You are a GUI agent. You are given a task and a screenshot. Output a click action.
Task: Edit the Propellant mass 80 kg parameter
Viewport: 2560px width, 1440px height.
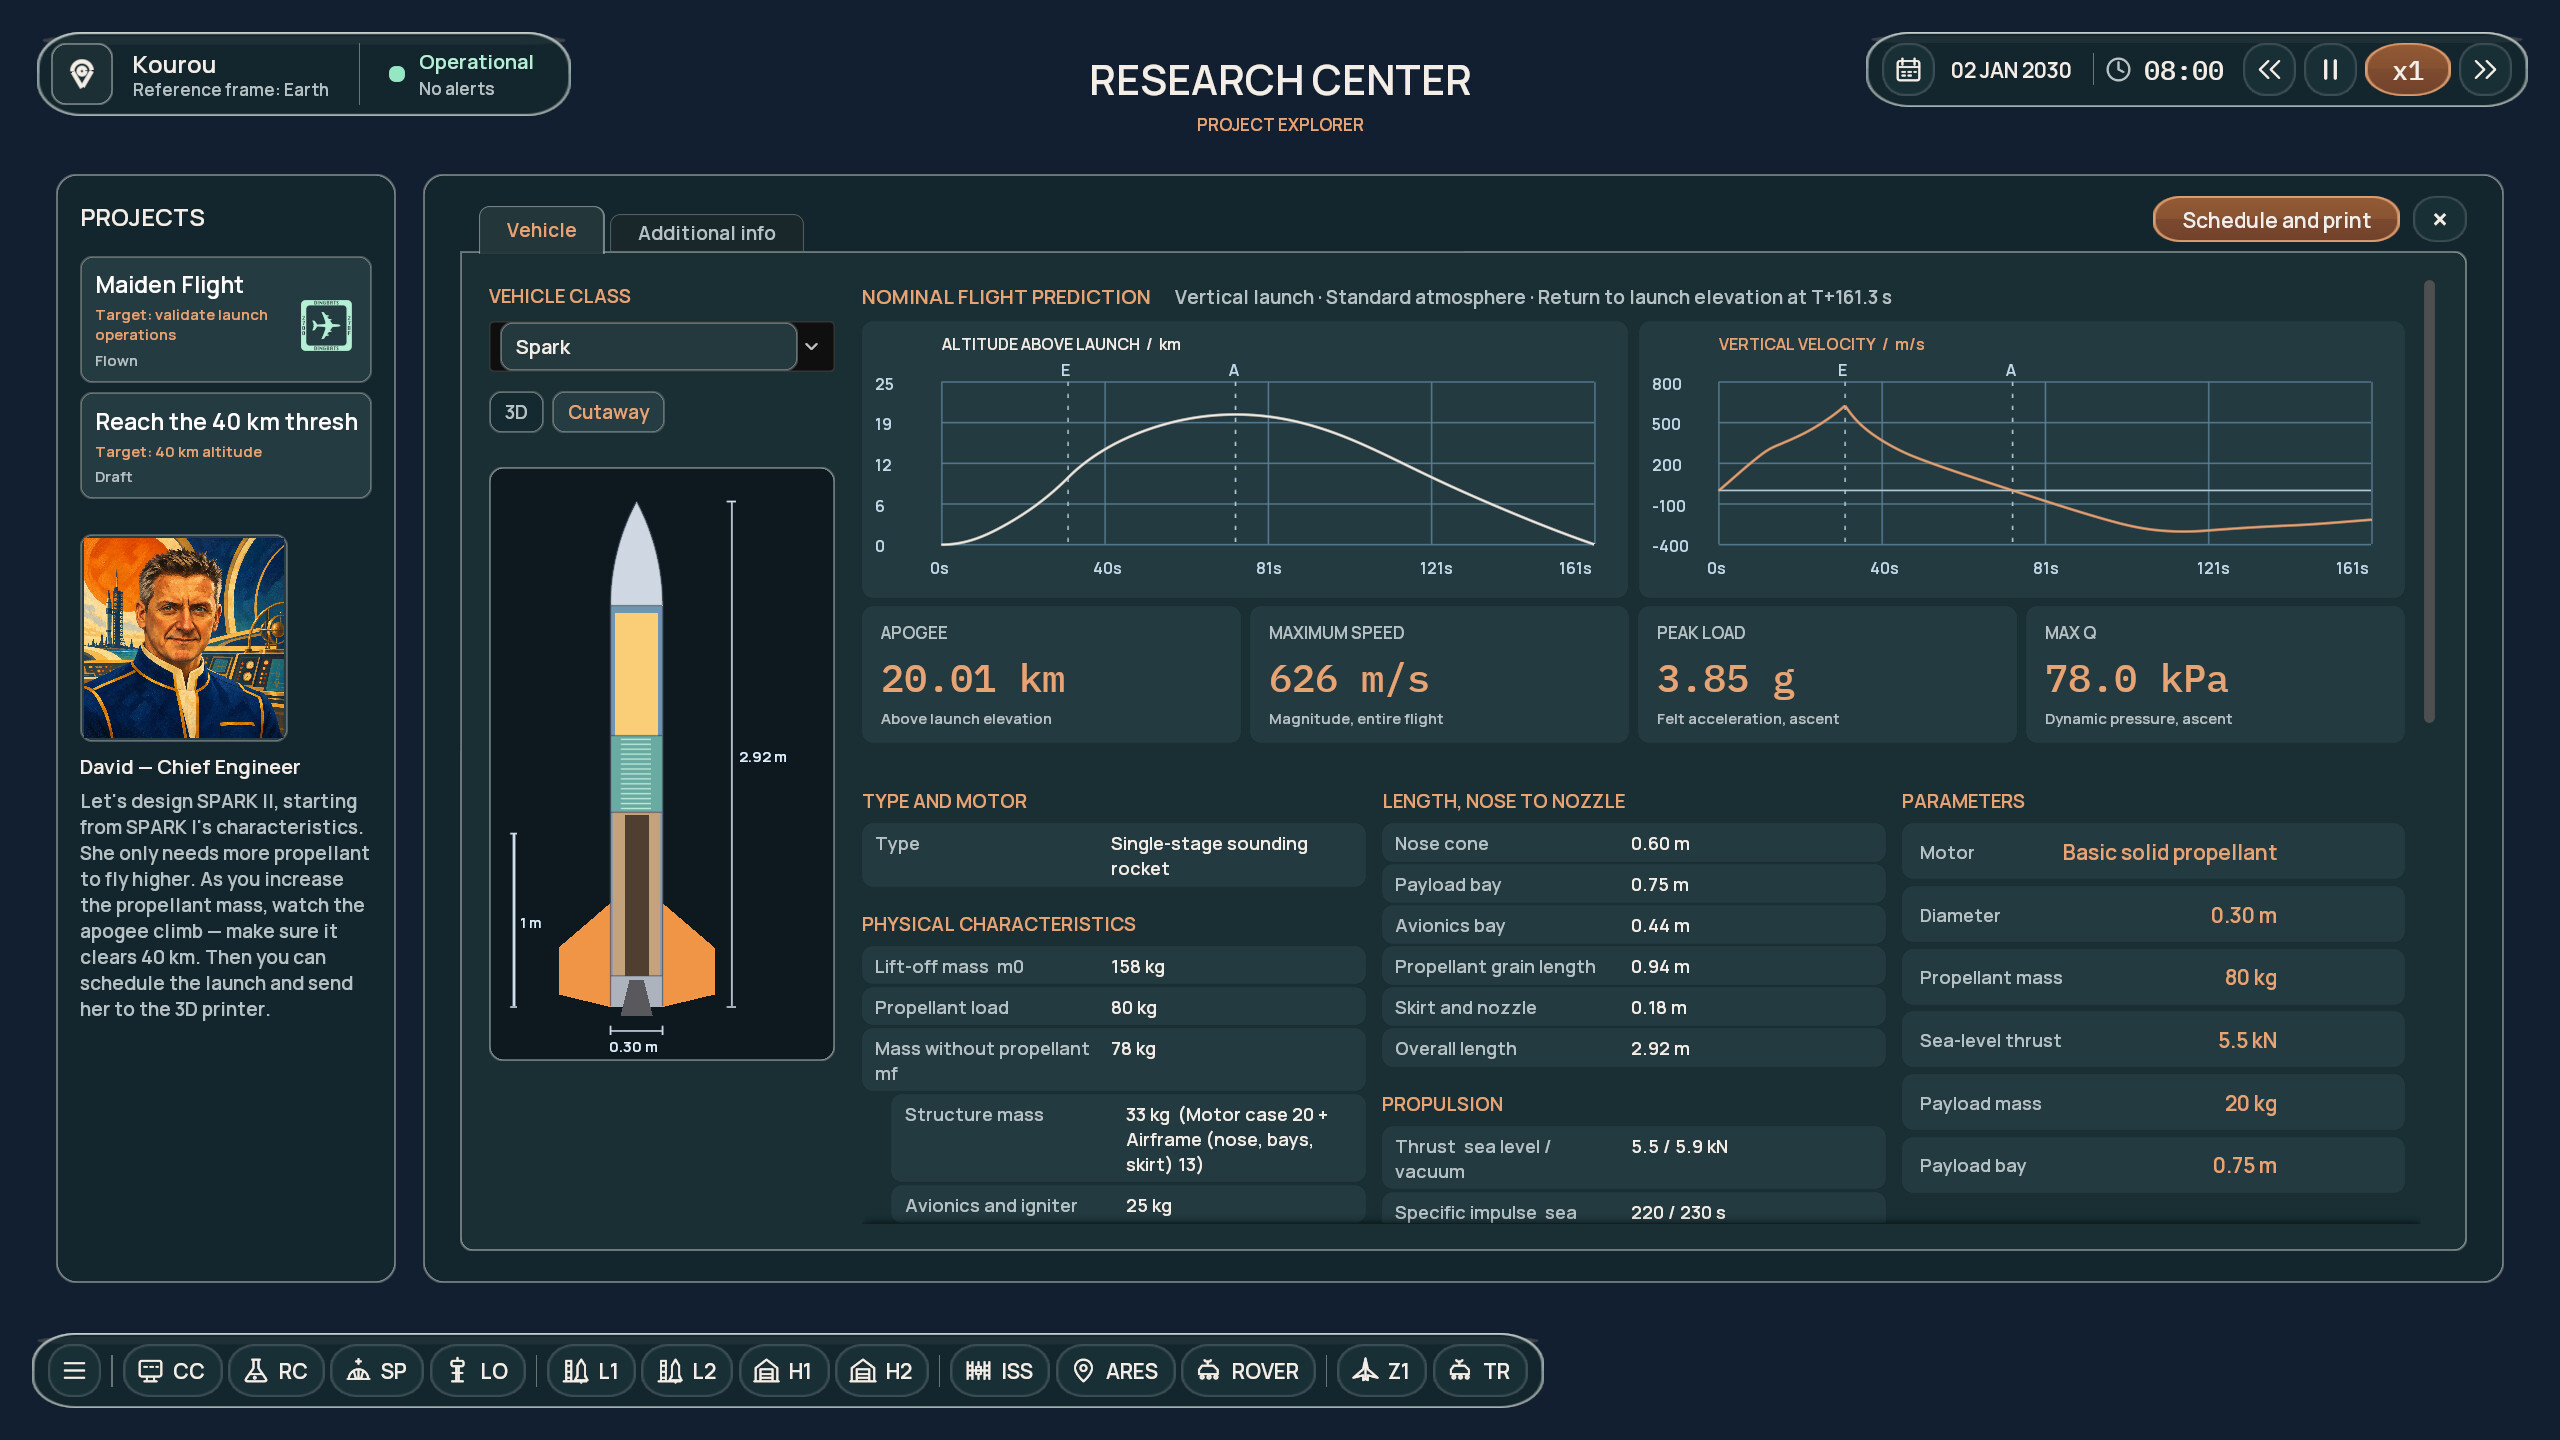(2152, 977)
